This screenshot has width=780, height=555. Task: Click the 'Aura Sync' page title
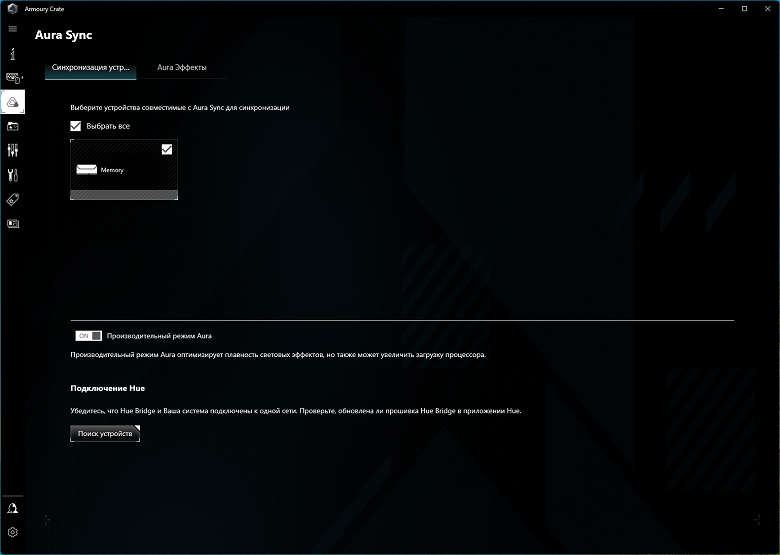(x=64, y=35)
